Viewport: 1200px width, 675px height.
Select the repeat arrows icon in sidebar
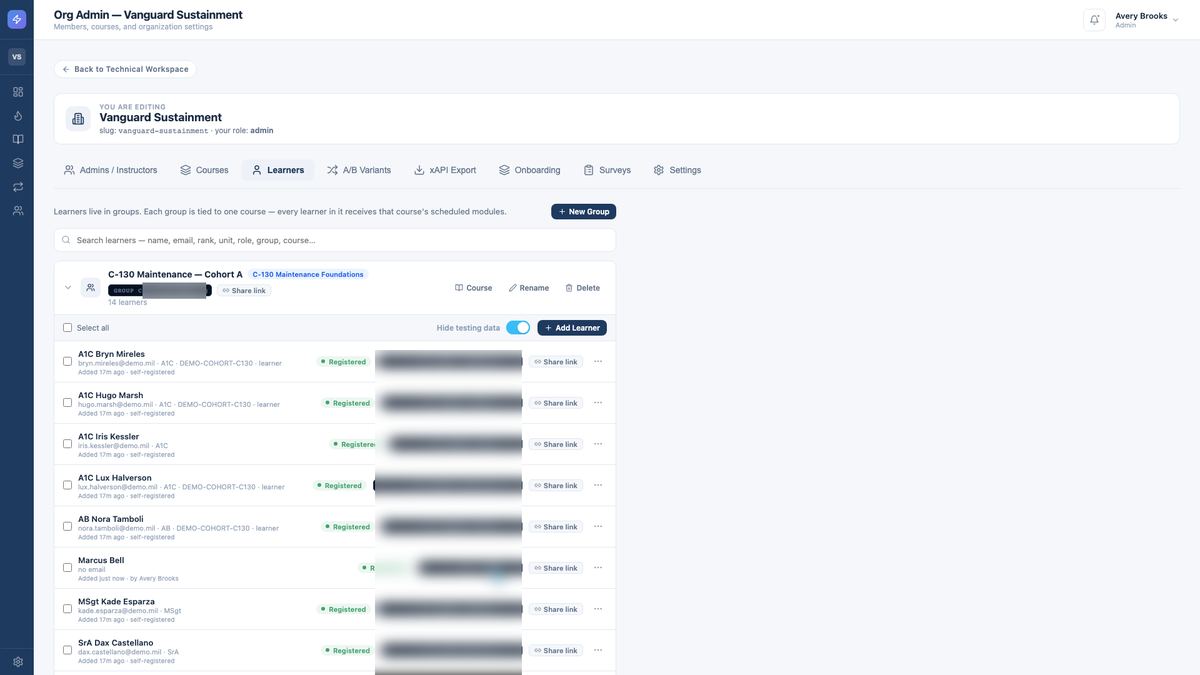point(17,187)
